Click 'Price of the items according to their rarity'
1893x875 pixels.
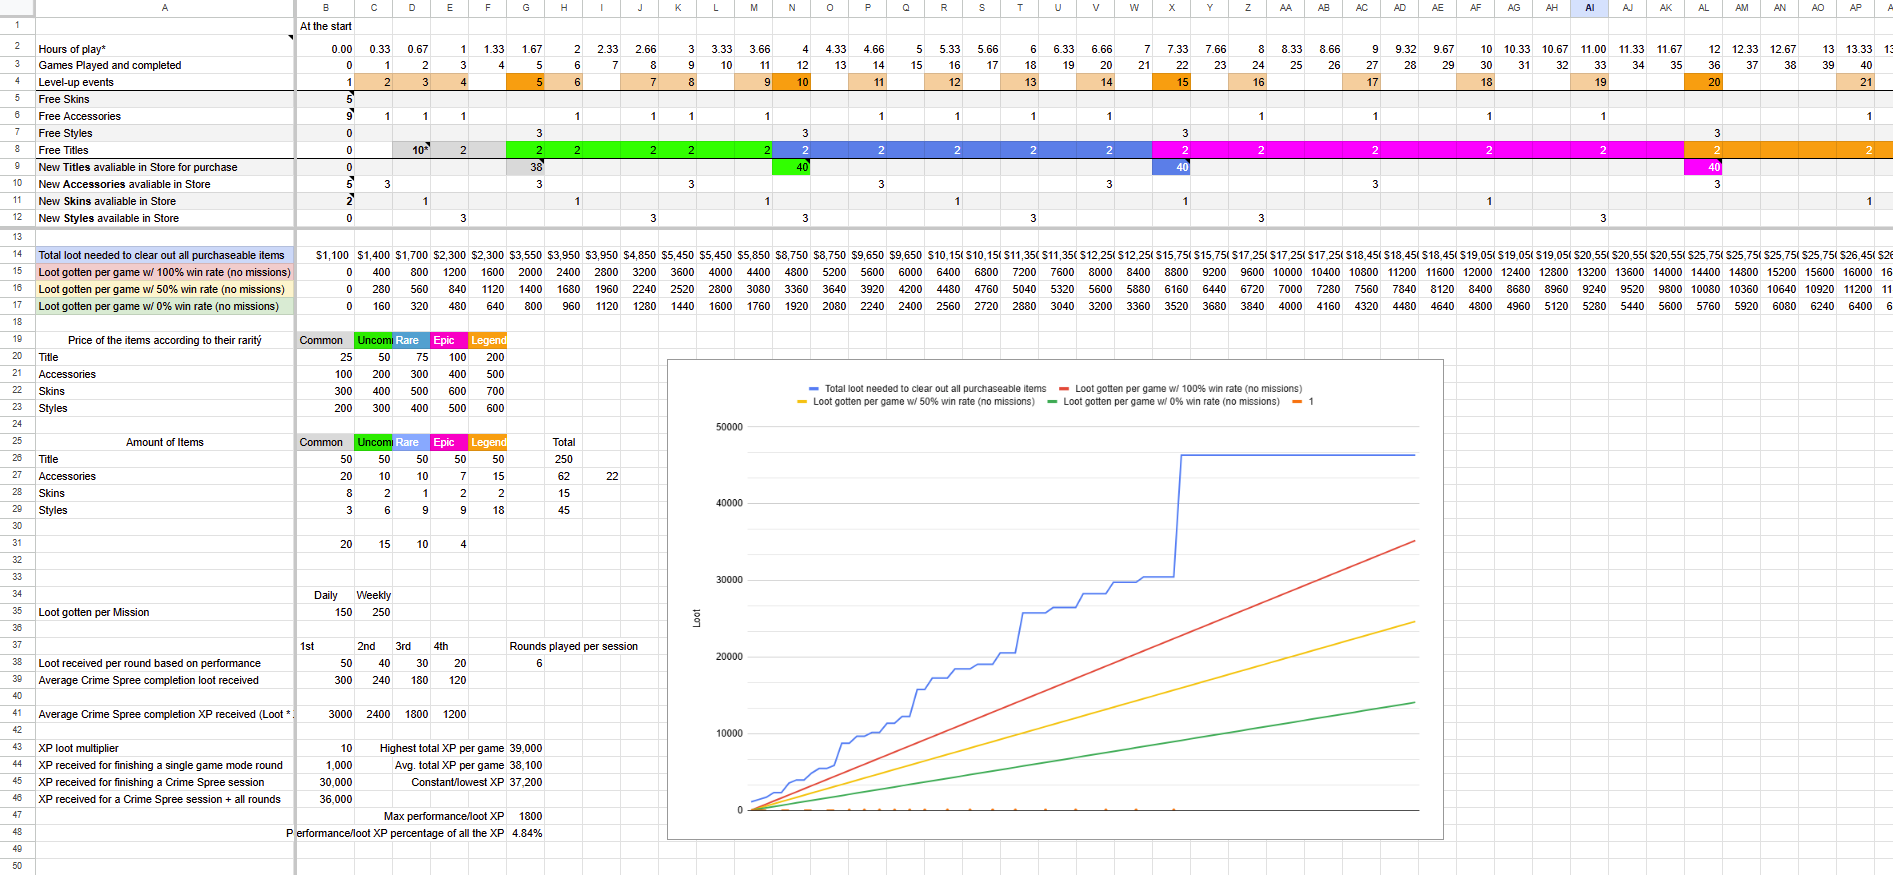(165, 340)
